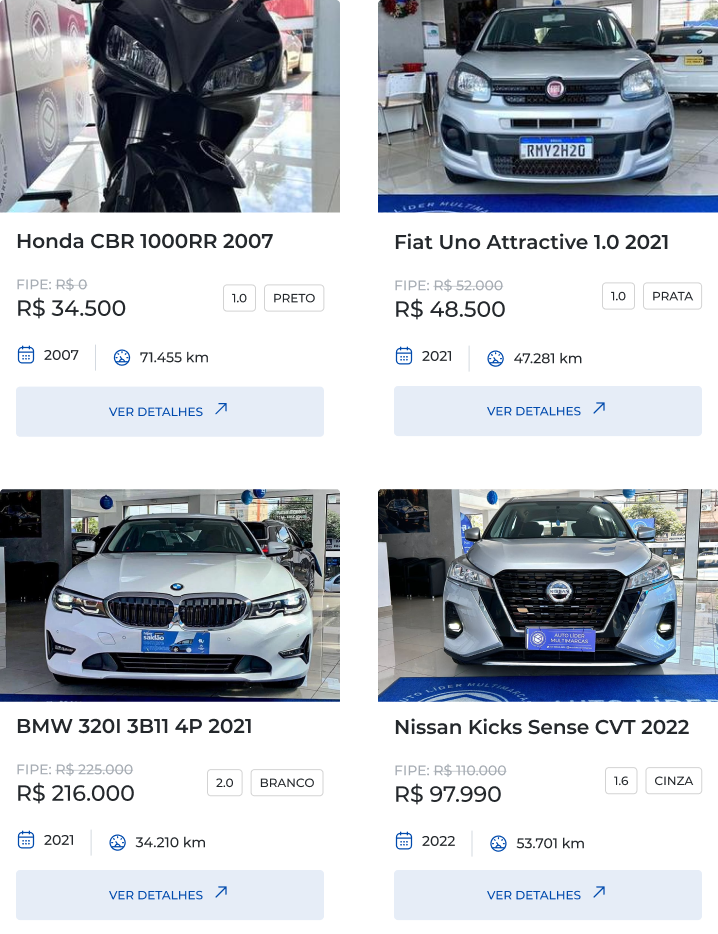The image size is (718, 934).
Task: Open the silver Fiat Uno photo
Action: pos(548,106)
